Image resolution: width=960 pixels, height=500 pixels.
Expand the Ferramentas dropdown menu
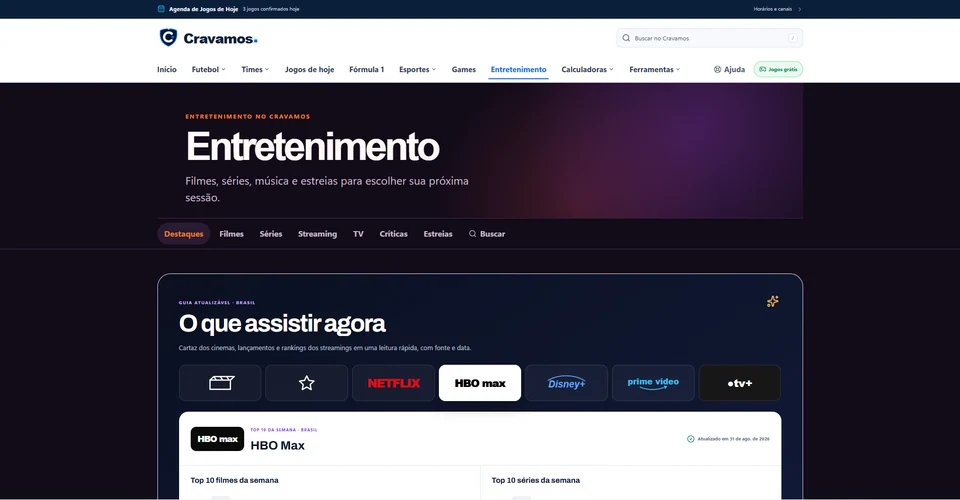click(655, 69)
